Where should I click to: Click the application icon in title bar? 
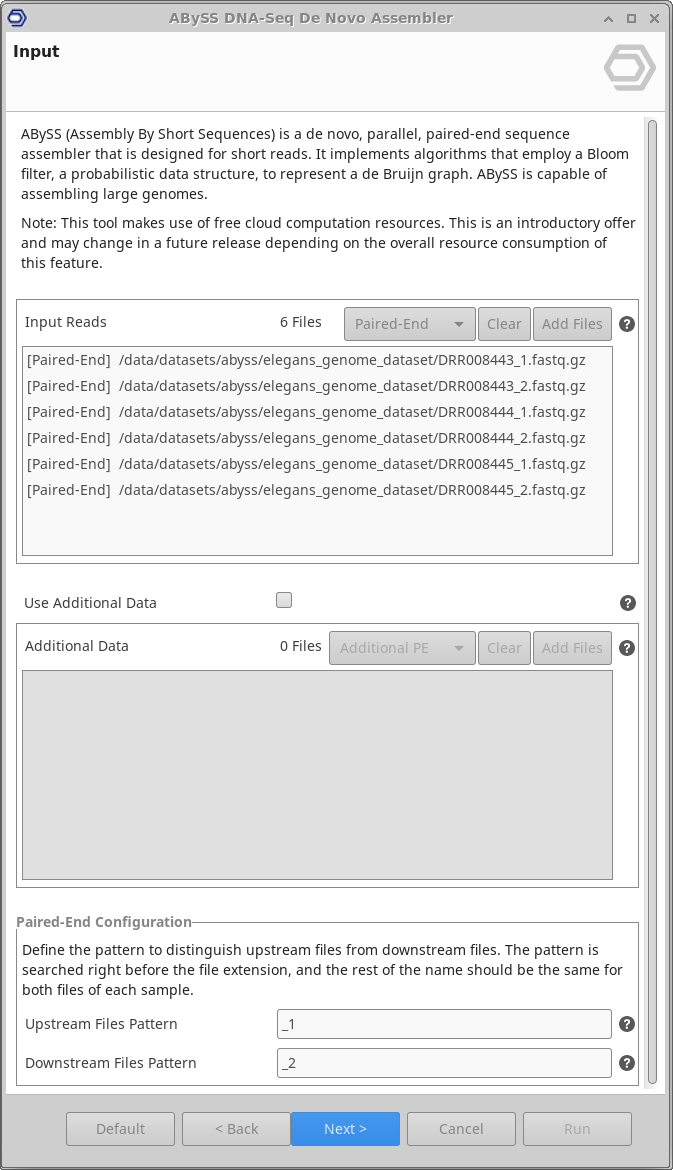17,18
